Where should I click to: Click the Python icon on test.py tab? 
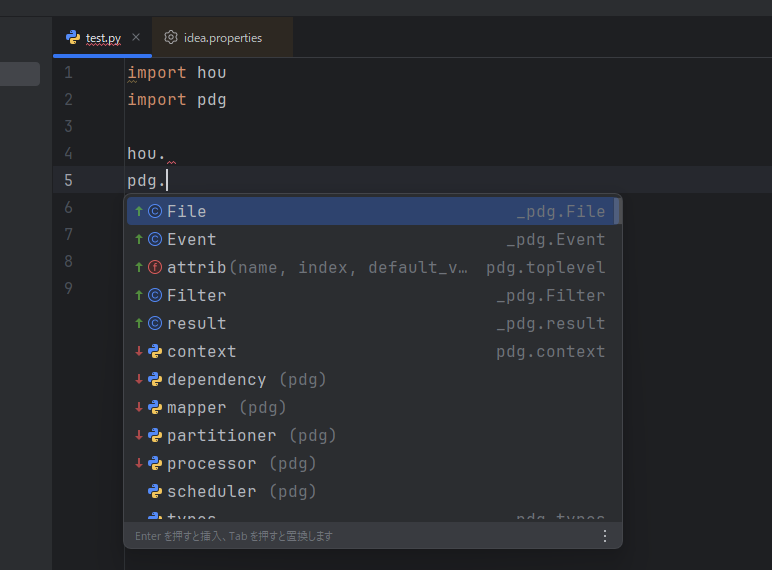(x=73, y=37)
